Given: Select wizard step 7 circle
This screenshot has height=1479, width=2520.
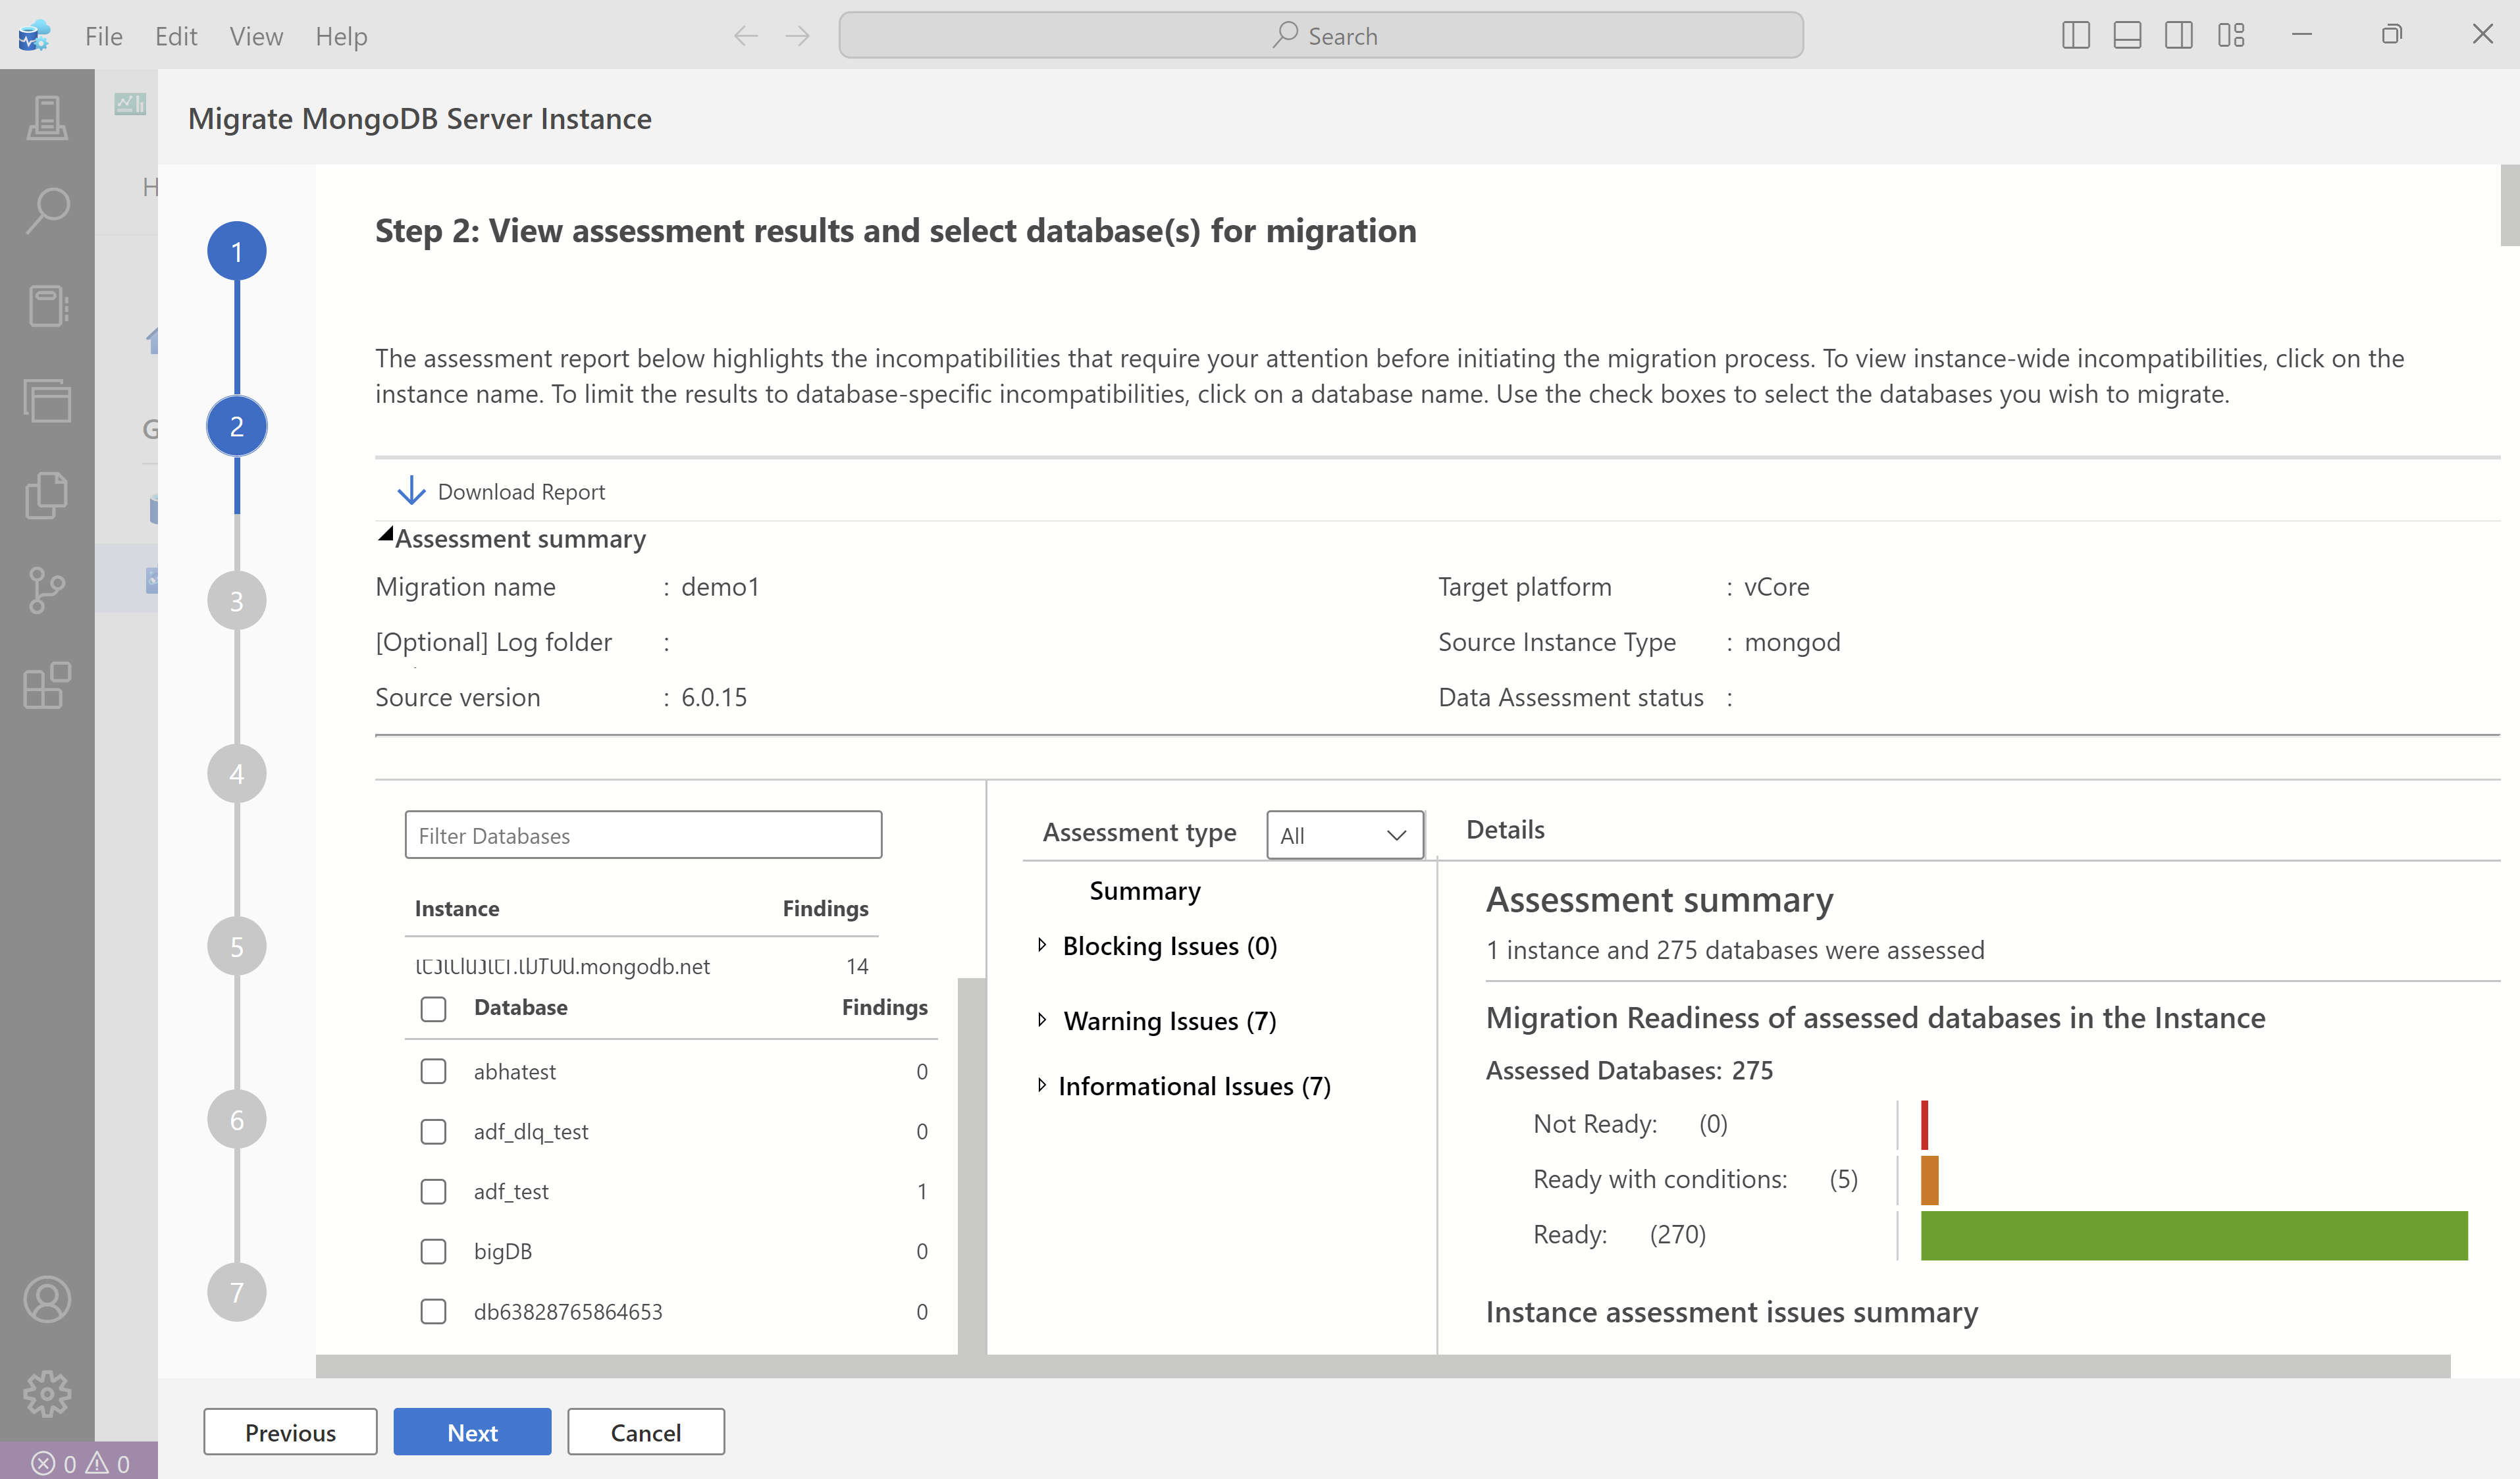Looking at the screenshot, I should pyautogui.click(x=237, y=1292).
